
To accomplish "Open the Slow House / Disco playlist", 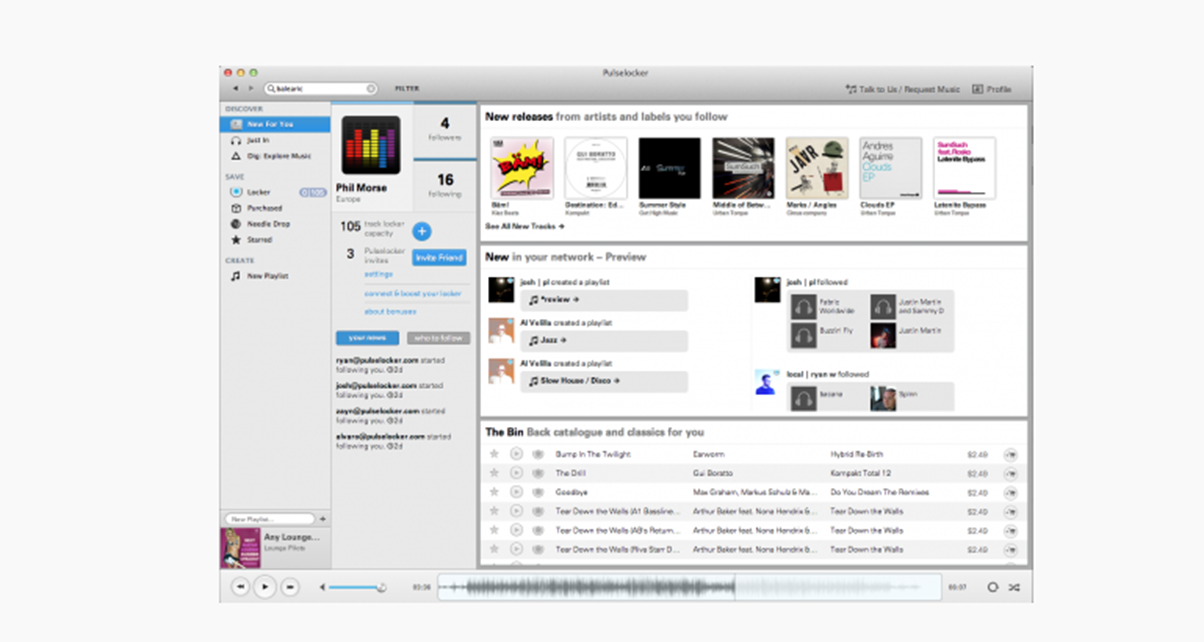I will 603,381.
